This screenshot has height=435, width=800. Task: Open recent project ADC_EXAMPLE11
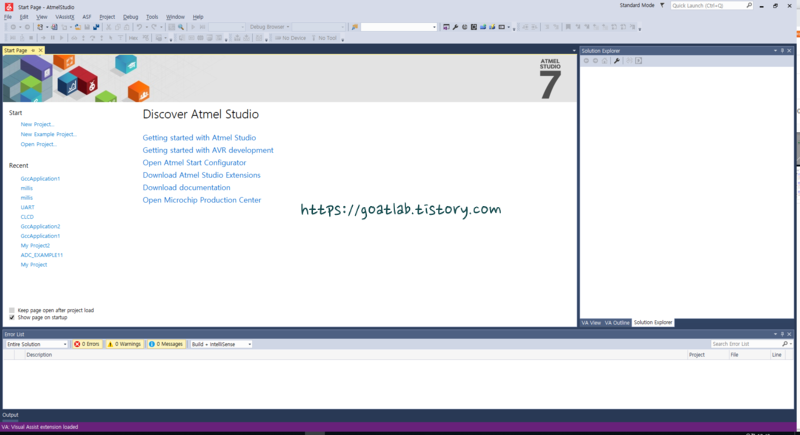pyautogui.click(x=41, y=255)
